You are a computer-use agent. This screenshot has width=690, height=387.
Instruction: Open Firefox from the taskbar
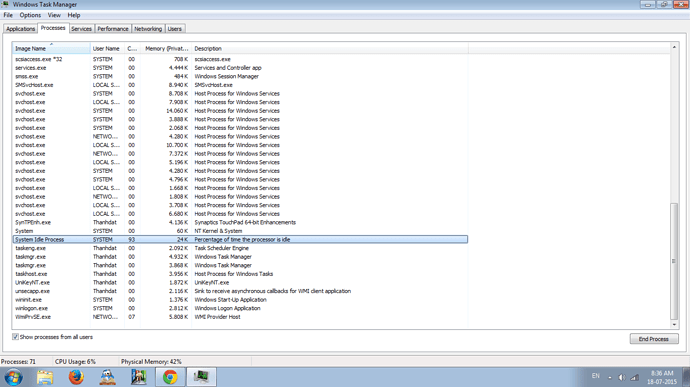point(76,377)
